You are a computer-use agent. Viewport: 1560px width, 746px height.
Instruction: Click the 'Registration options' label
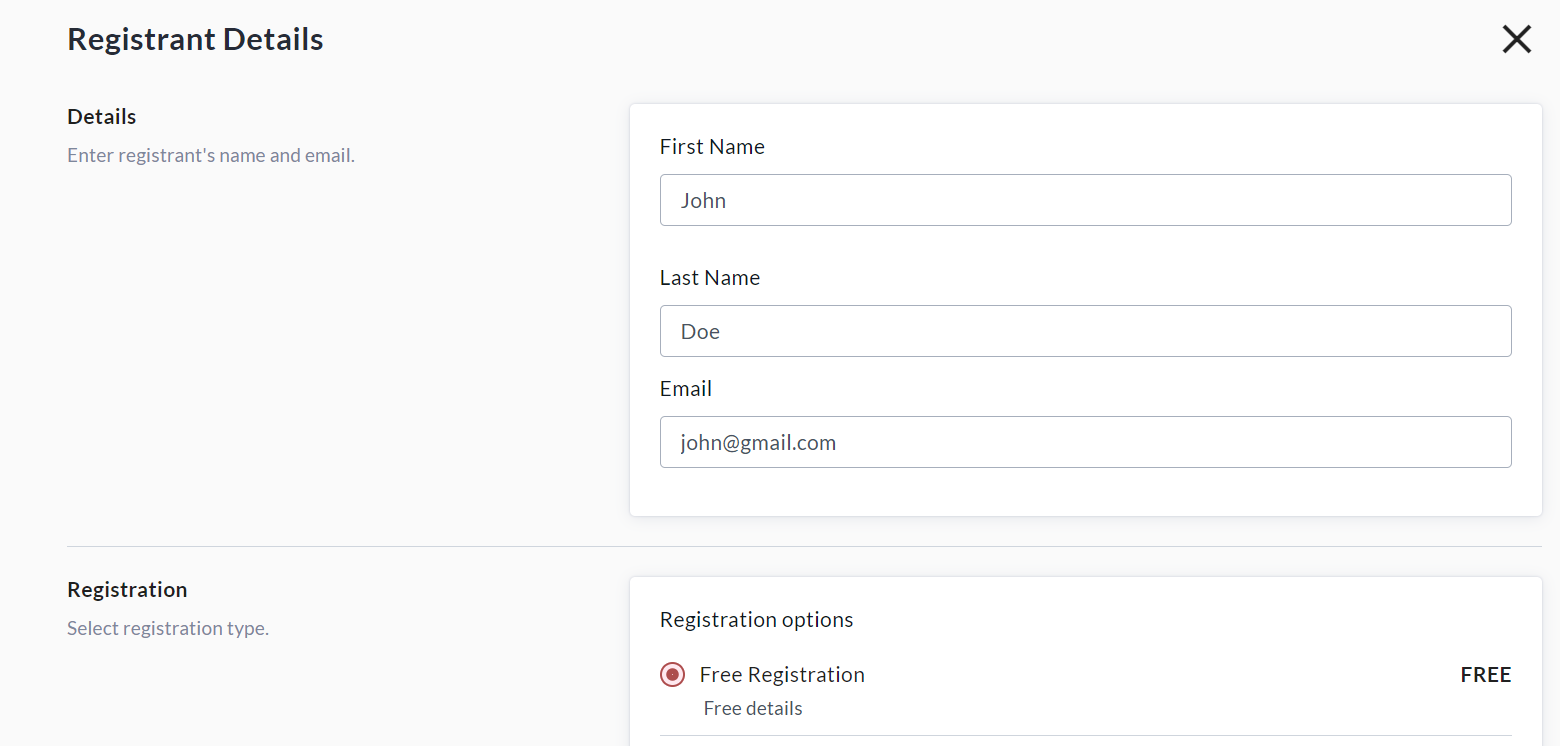click(757, 620)
